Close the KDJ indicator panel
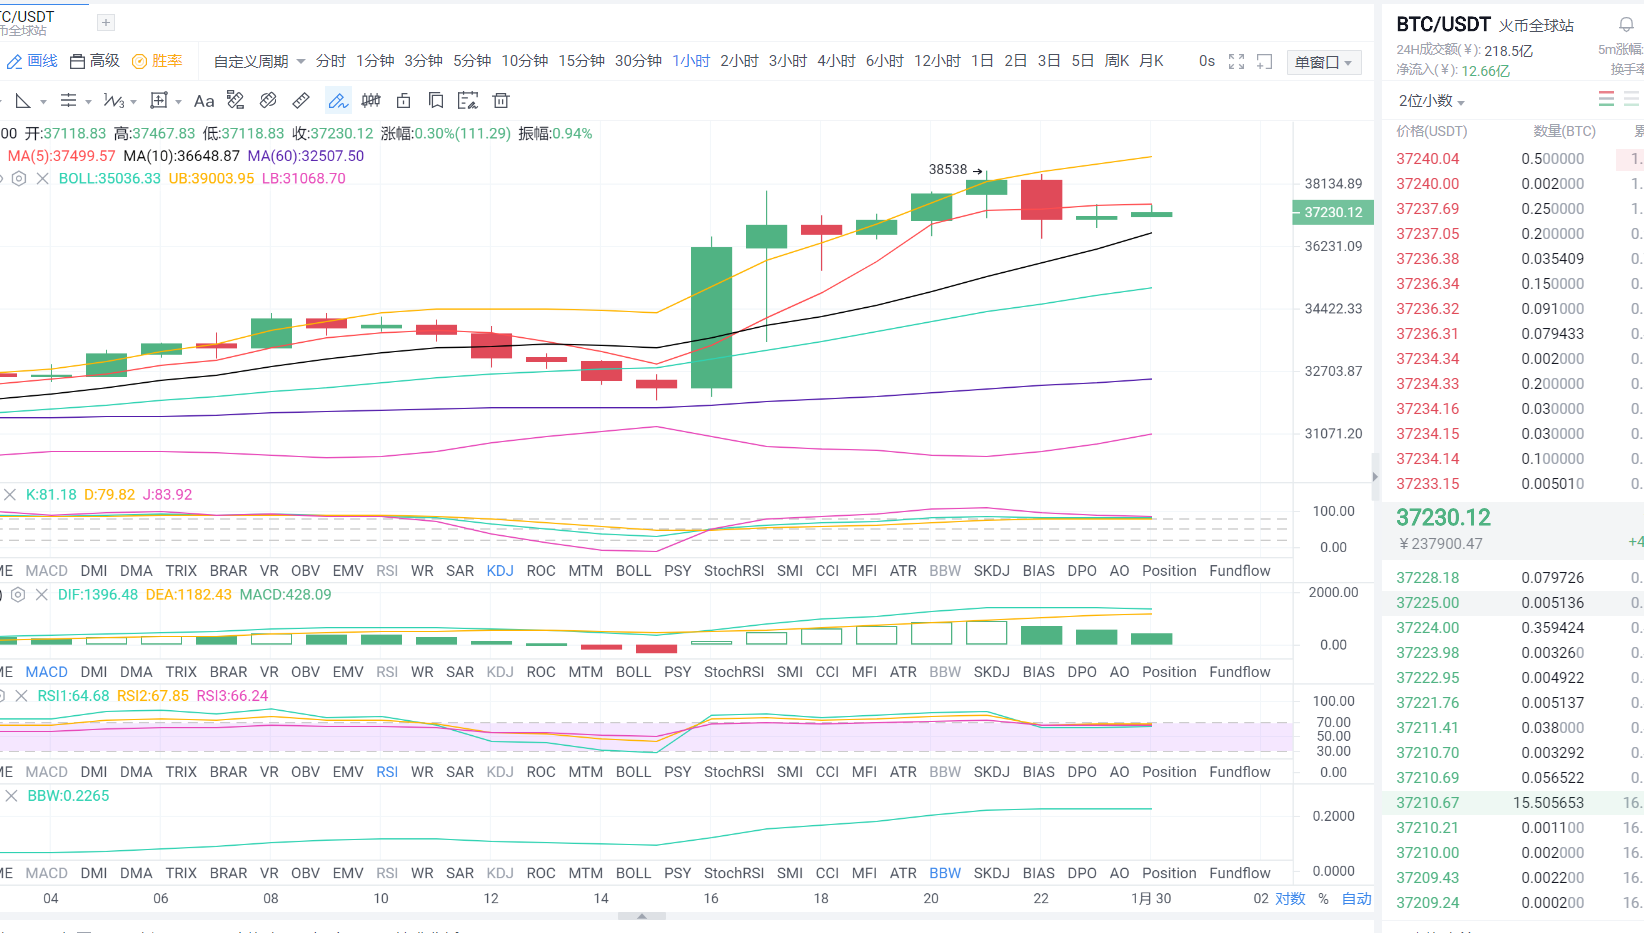The width and height of the screenshot is (1644, 933). click(10, 495)
